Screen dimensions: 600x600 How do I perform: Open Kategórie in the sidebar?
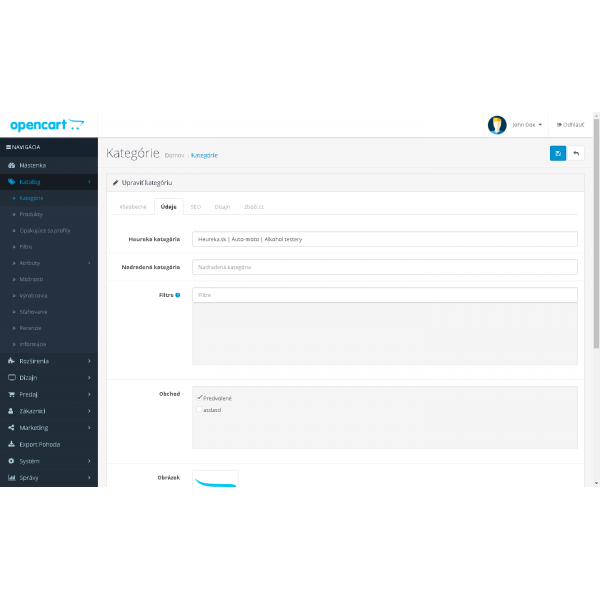(x=31, y=198)
